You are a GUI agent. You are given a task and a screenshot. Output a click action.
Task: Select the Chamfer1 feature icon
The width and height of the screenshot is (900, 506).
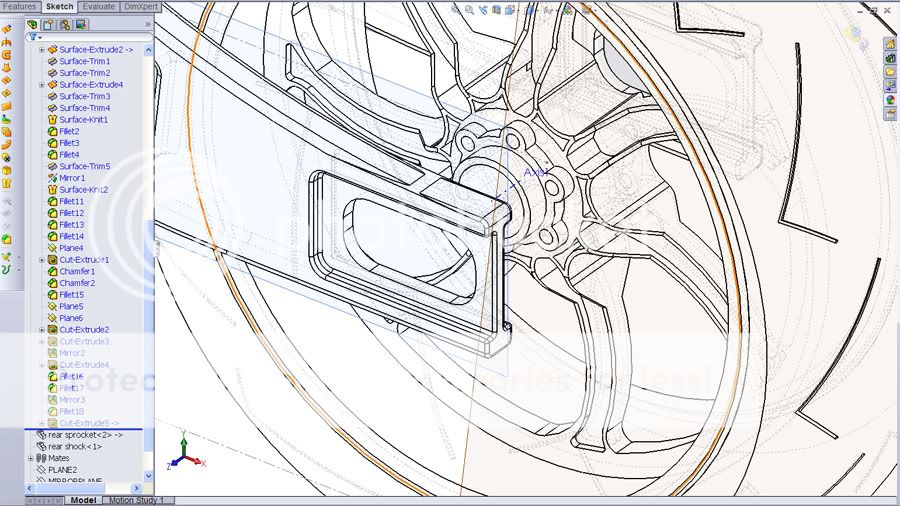pyautogui.click(x=52, y=271)
